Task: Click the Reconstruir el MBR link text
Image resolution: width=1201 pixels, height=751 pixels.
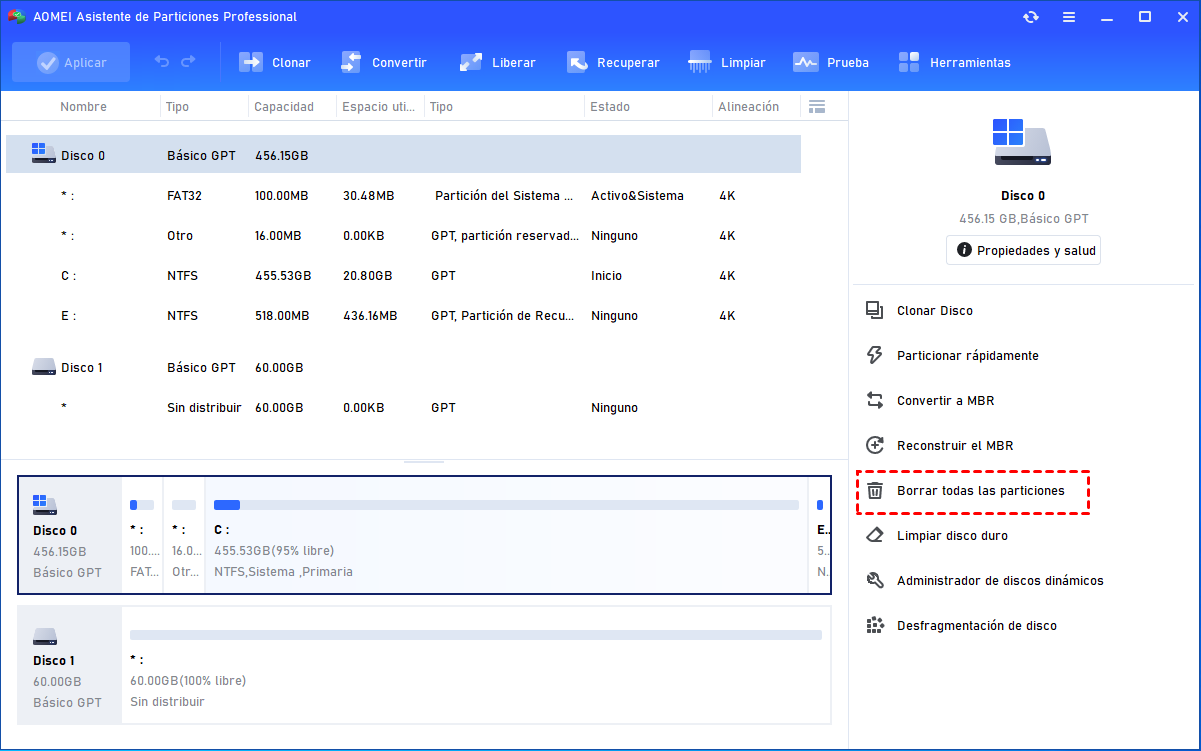Action: click(x=955, y=446)
